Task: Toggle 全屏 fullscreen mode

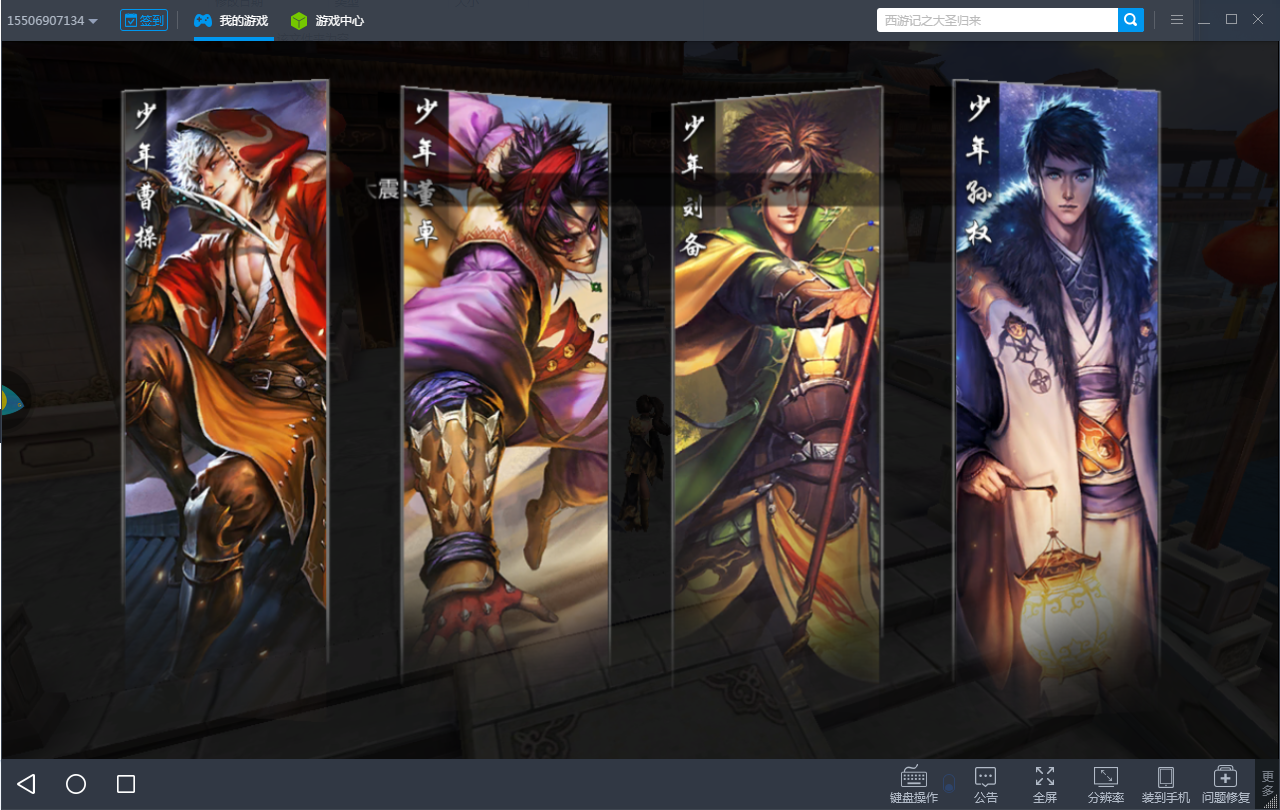Action: [x=1045, y=785]
